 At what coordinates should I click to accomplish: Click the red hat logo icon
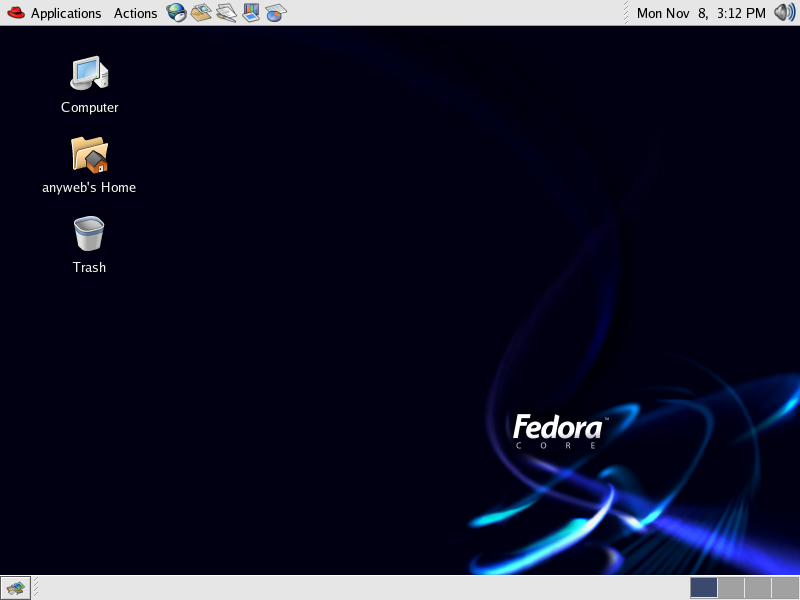(16, 12)
